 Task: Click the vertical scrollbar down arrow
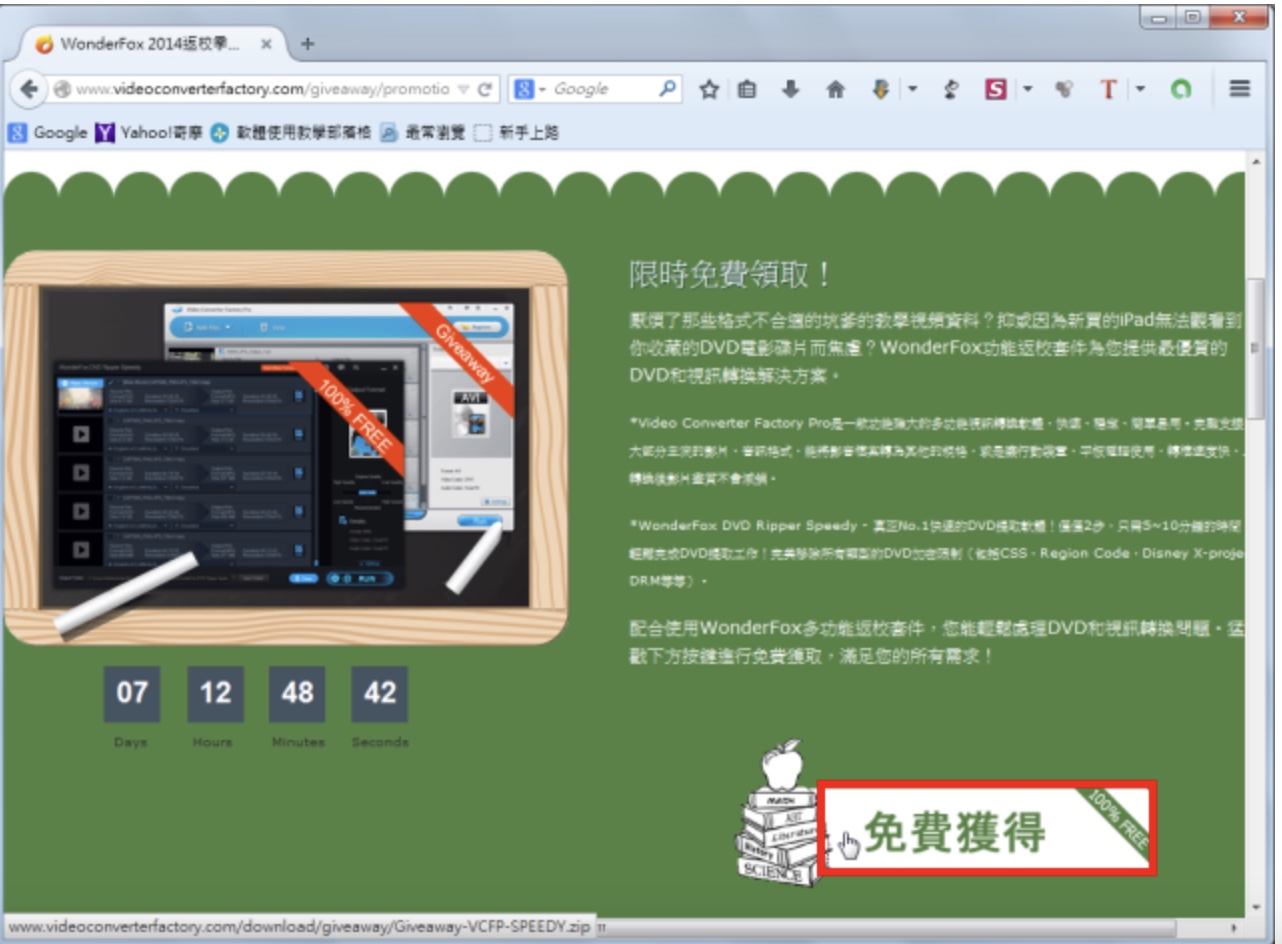click(1256, 907)
